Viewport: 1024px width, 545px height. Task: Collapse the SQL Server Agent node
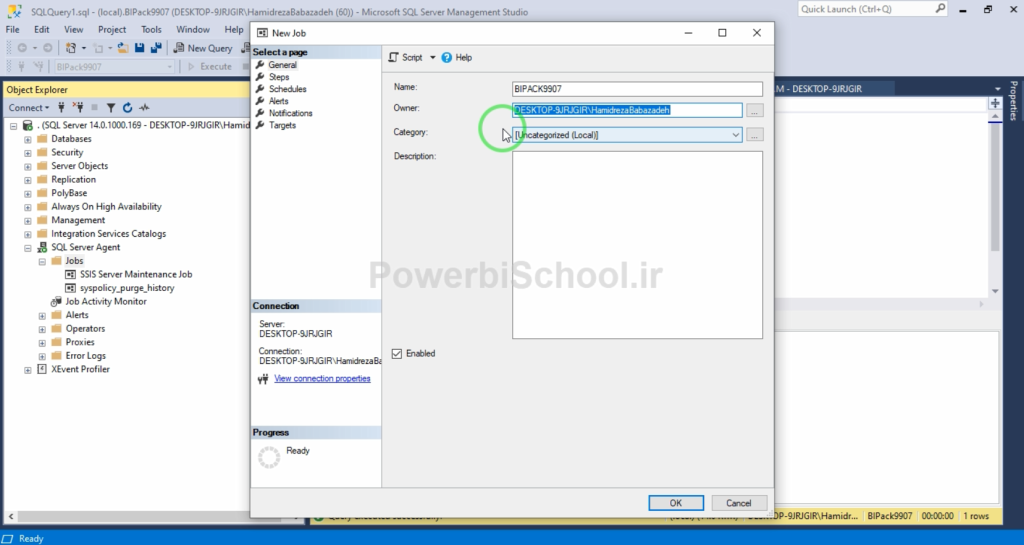28,247
